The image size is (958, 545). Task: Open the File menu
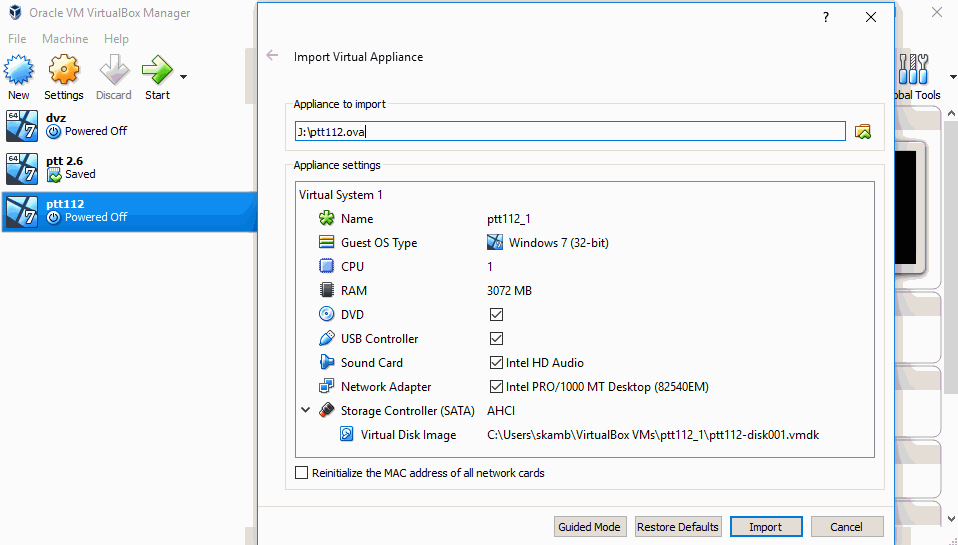pos(17,38)
